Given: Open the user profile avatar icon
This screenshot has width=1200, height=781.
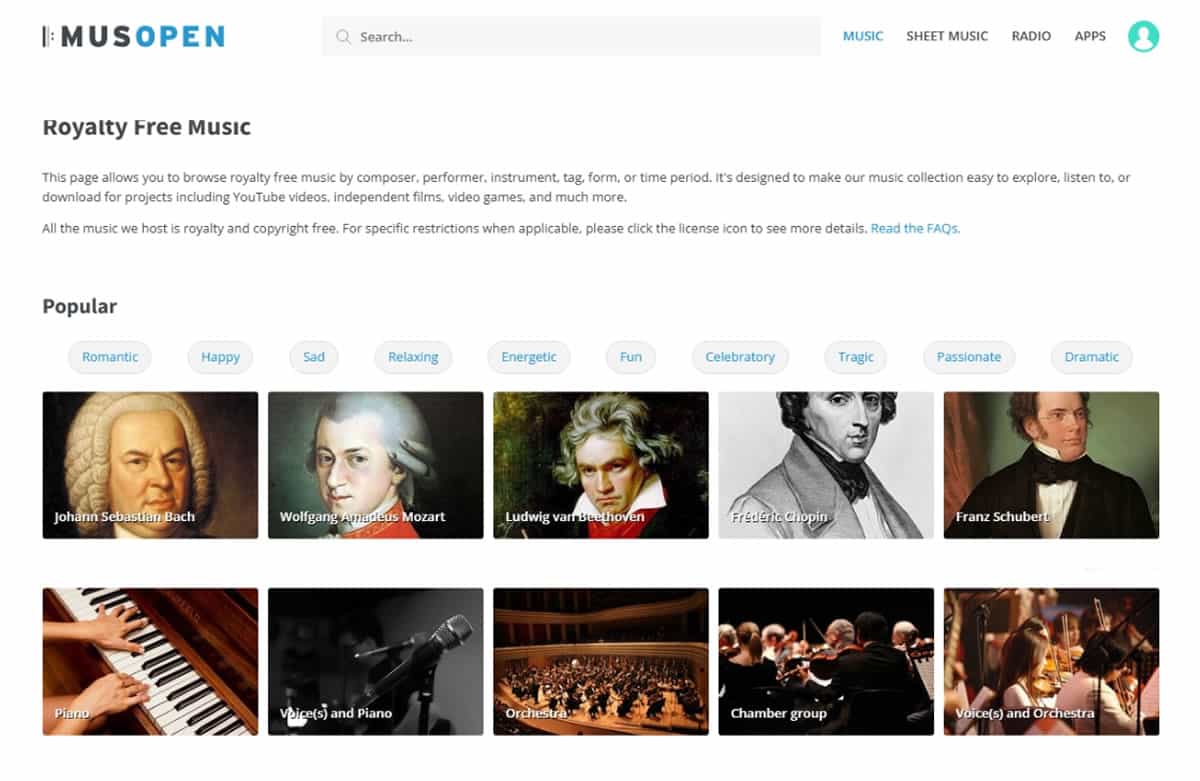Looking at the screenshot, I should click(1143, 36).
